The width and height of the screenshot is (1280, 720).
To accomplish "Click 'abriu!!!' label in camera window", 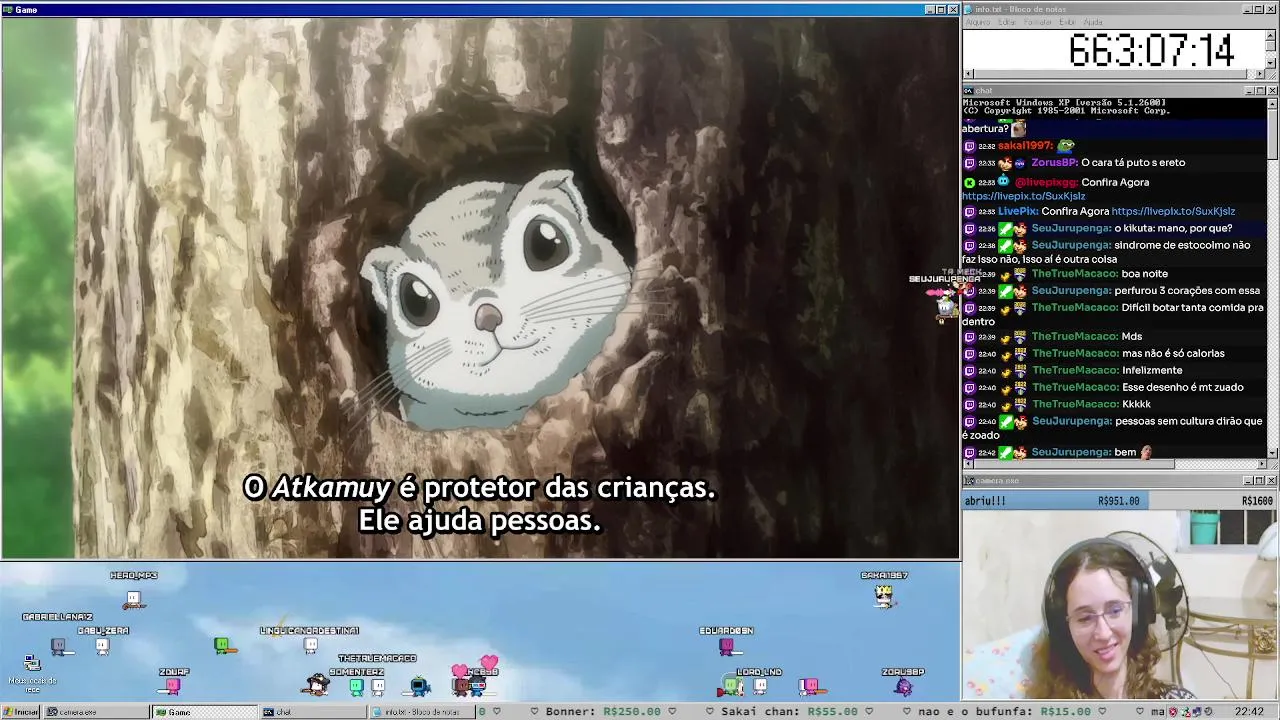I will point(985,501).
